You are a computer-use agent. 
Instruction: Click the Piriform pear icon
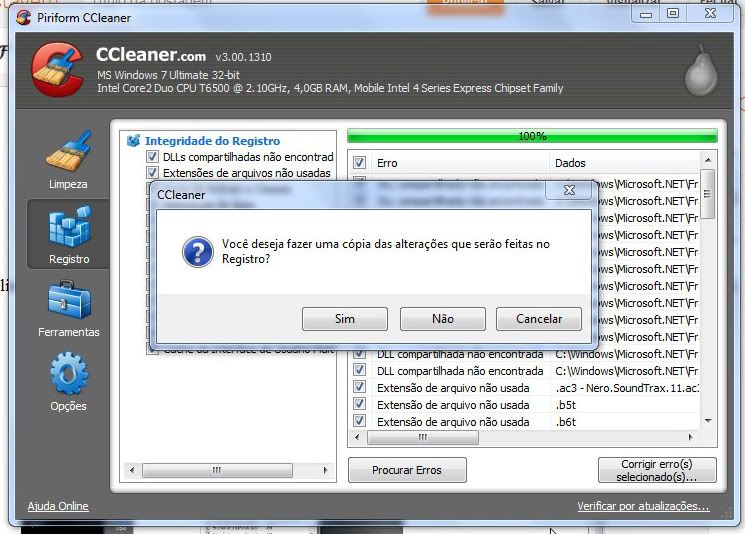(x=700, y=73)
